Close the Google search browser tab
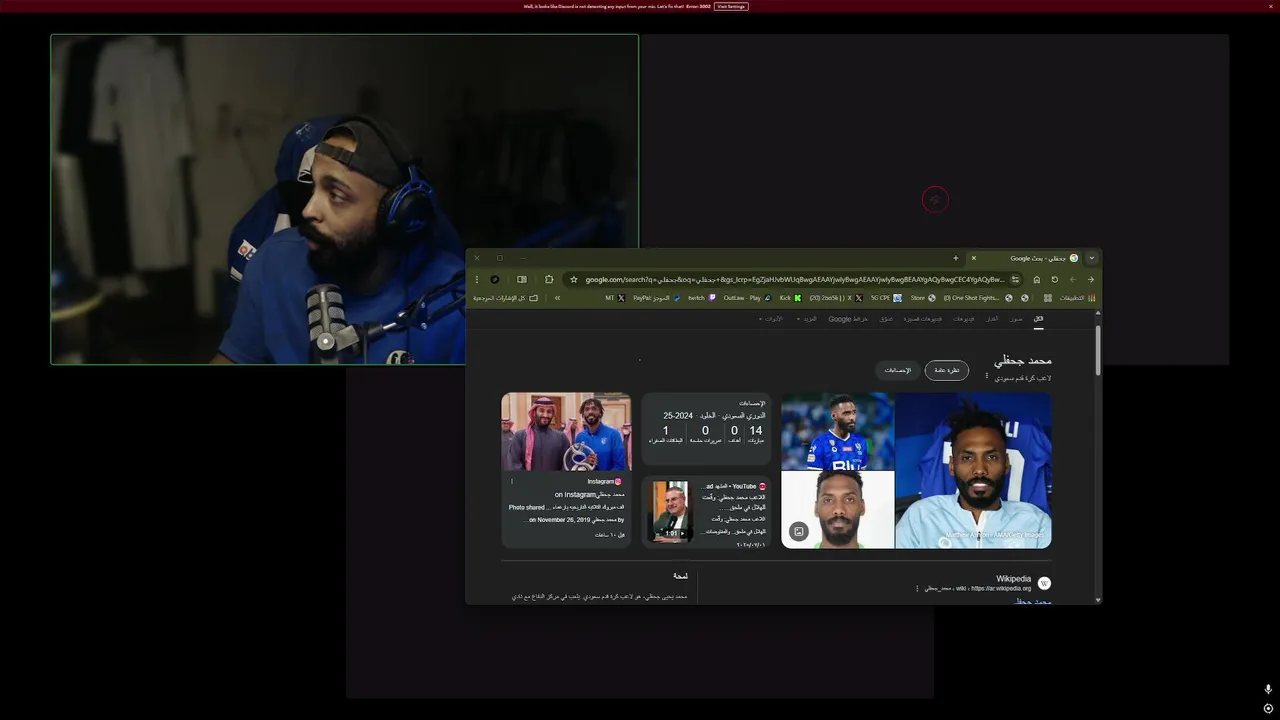Screen dimensions: 1280x720 coord(974,258)
